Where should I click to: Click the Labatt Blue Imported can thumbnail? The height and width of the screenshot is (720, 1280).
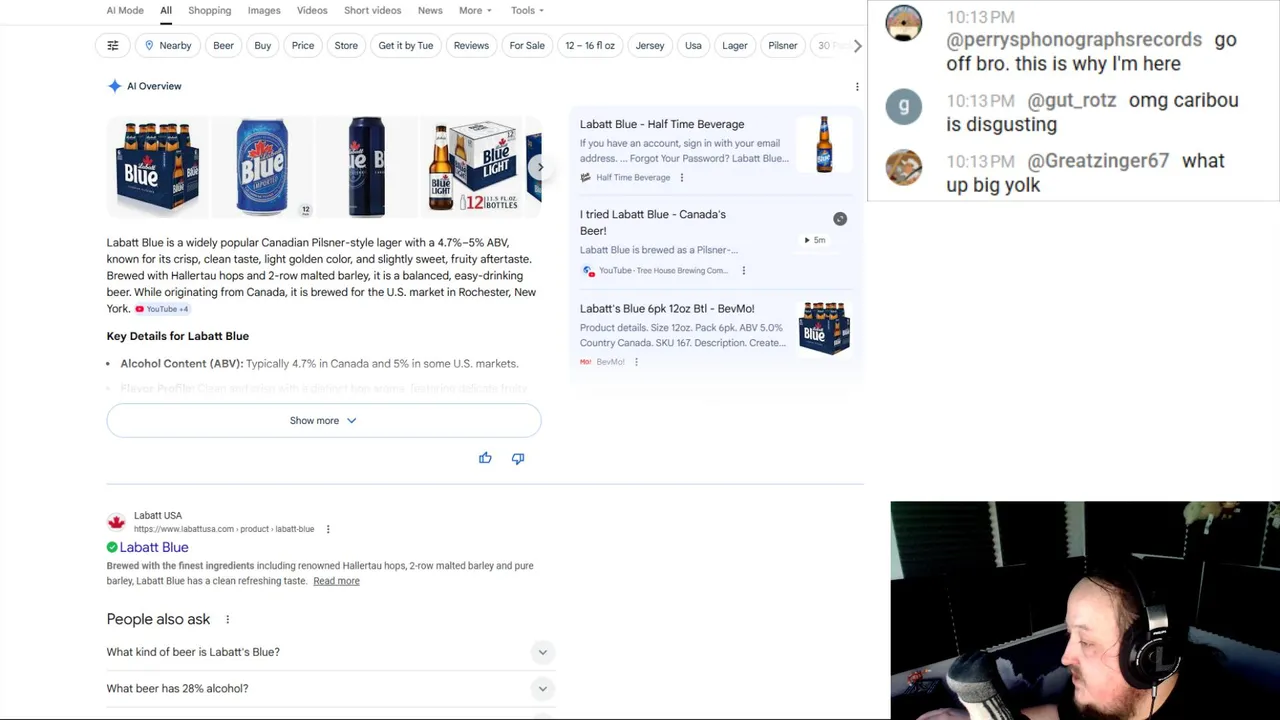[262, 167]
